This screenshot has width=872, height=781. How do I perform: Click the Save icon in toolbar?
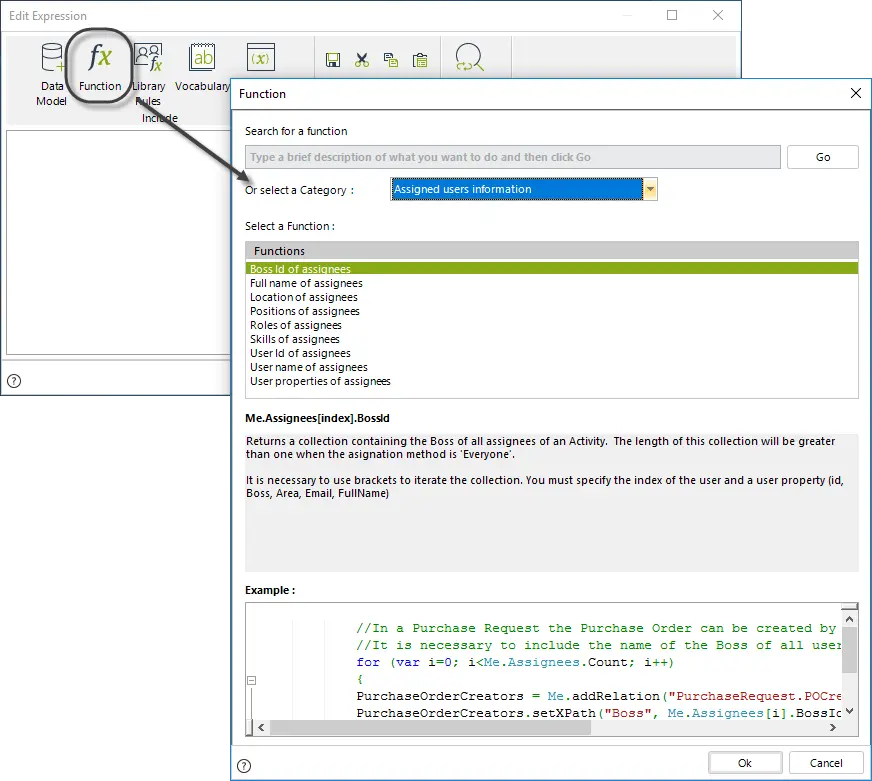333,60
